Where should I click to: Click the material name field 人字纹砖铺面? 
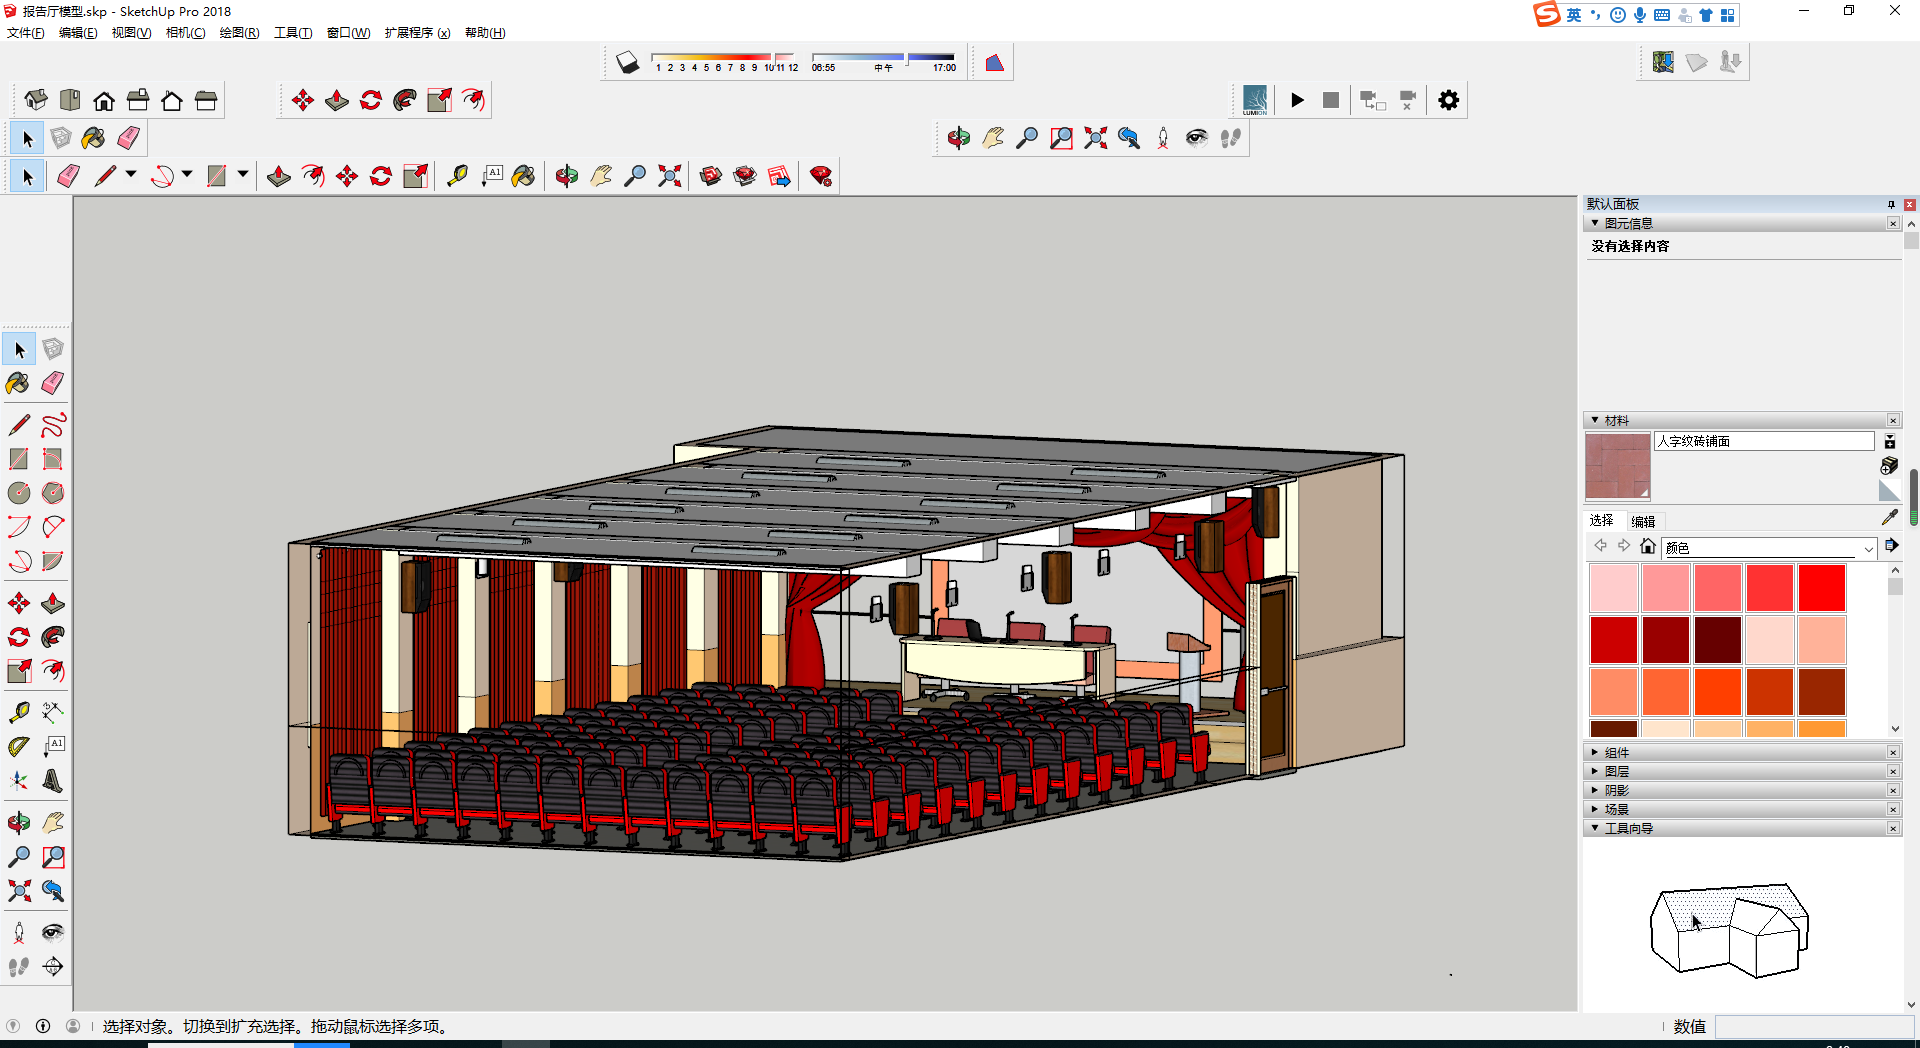click(x=1764, y=441)
